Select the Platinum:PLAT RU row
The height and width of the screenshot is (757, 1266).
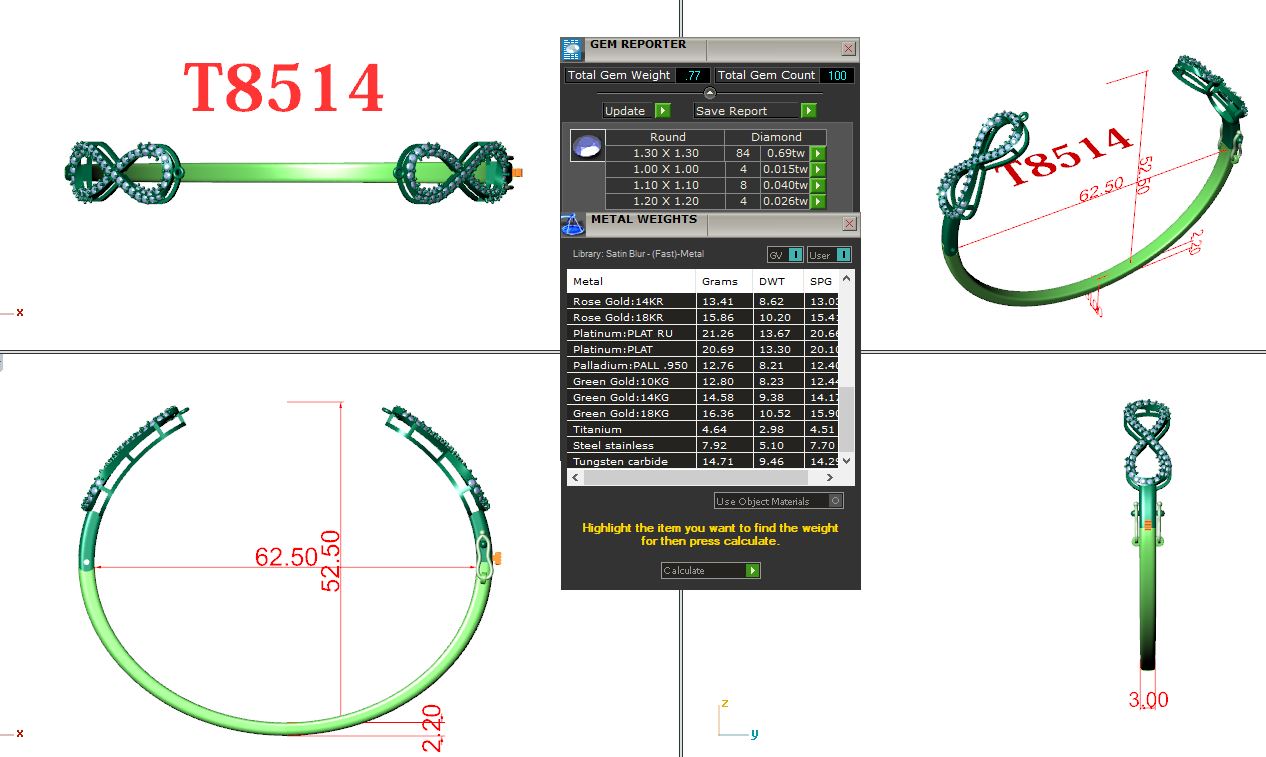point(630,333)
